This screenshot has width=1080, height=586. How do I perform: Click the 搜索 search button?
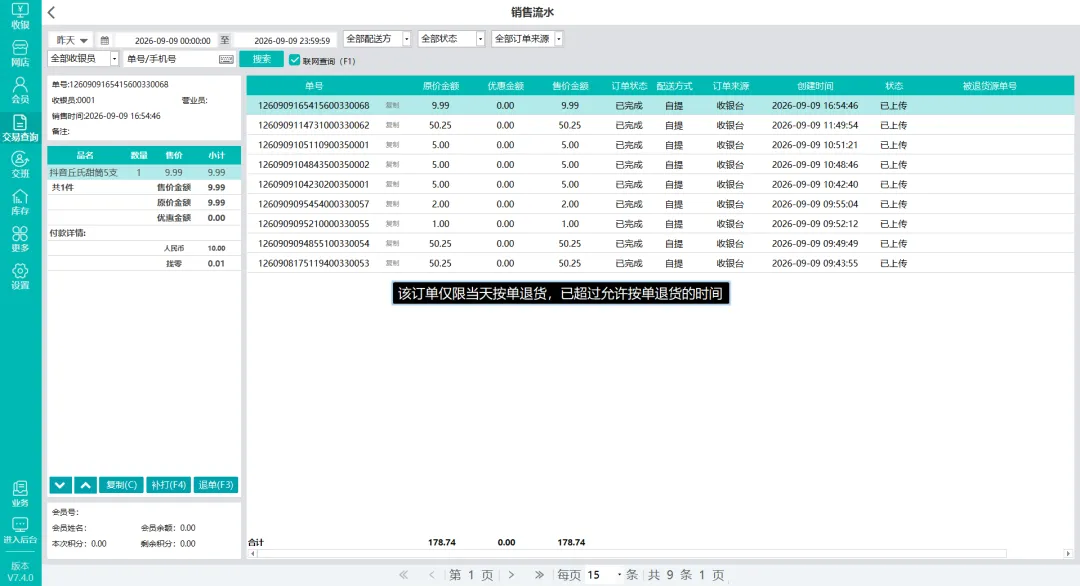point(262,59)
